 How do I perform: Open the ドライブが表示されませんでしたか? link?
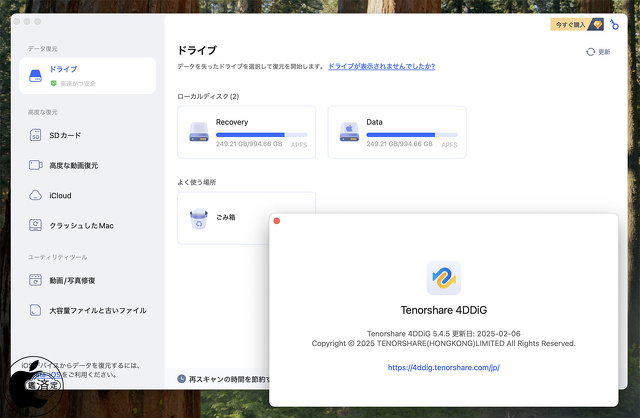(382, 66)
